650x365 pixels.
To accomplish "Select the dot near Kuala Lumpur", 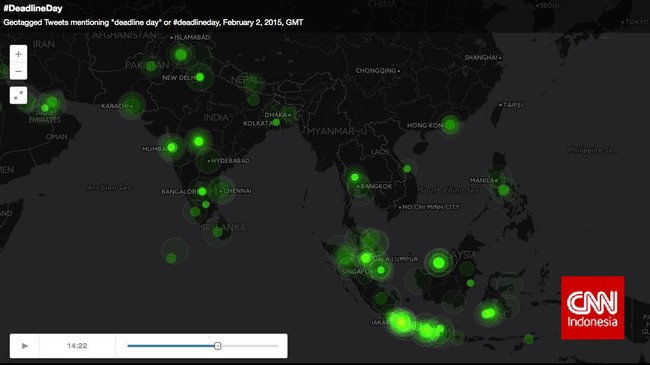I will pos(366,259).
